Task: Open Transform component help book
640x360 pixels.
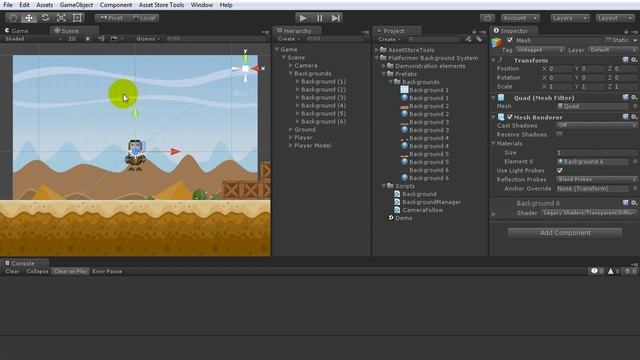Action: [625, 60]
